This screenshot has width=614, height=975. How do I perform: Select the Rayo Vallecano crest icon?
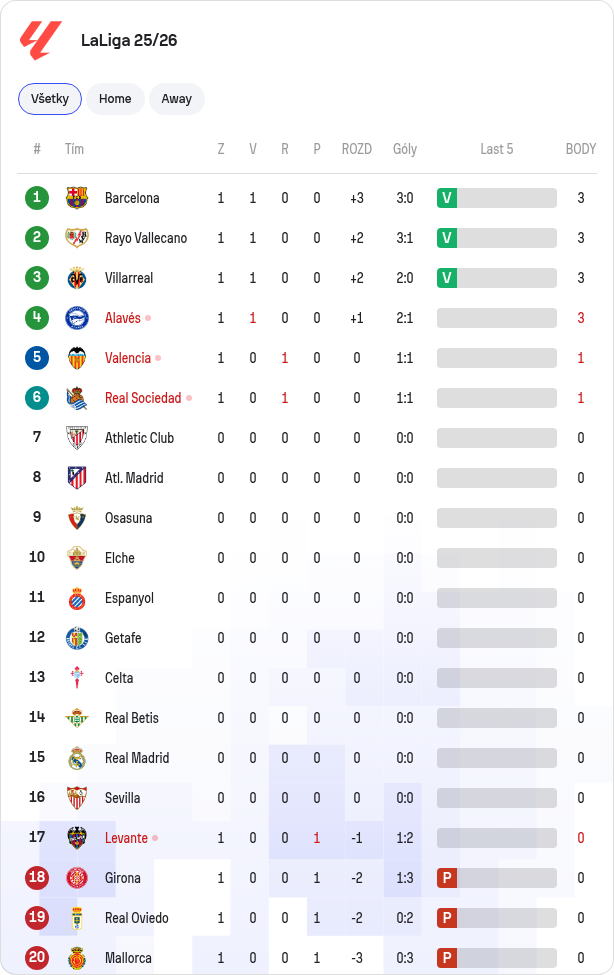pyautogui.click(x=77, y=238)
